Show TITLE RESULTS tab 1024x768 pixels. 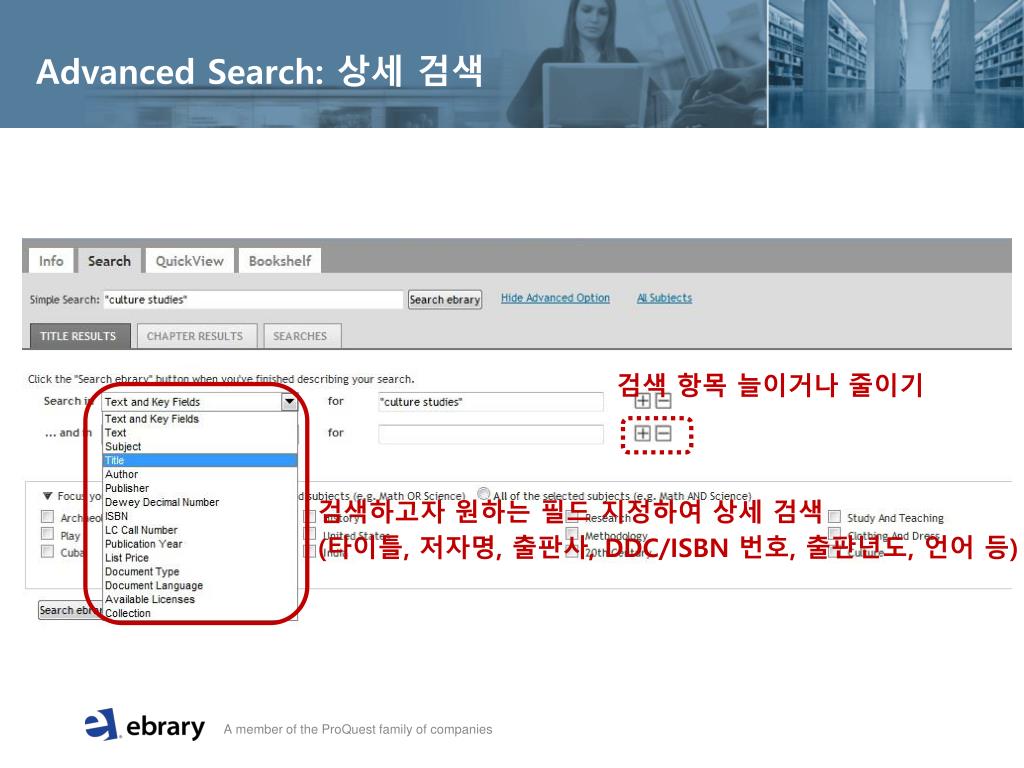78,336
